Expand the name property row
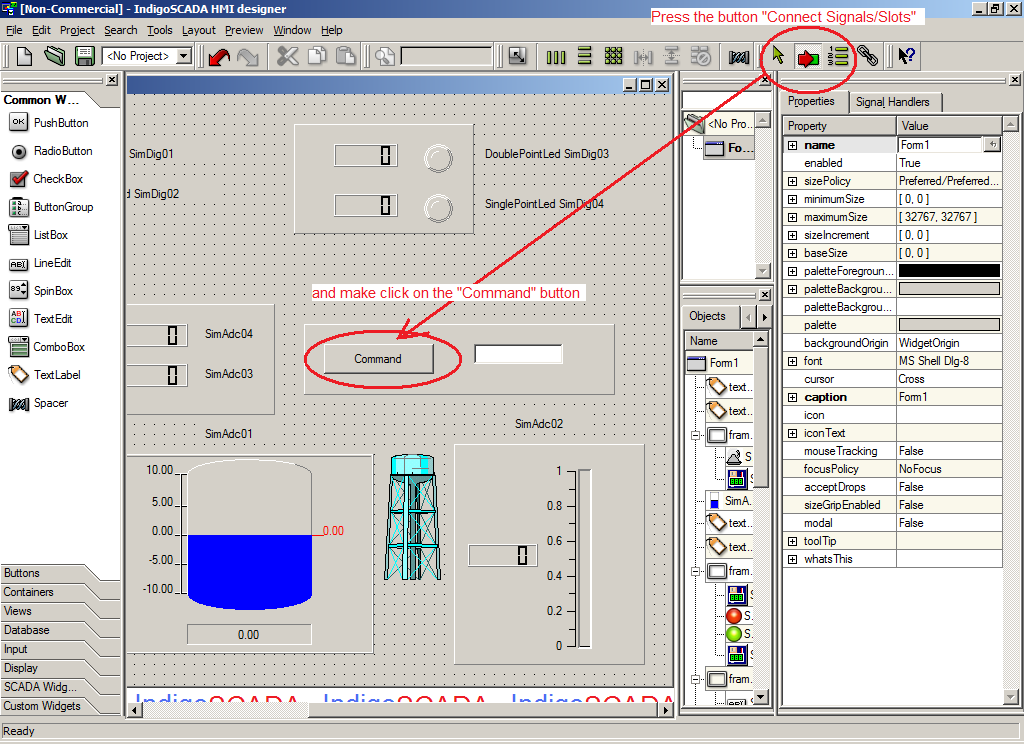The image size is (1024, 744). [792, 145]
